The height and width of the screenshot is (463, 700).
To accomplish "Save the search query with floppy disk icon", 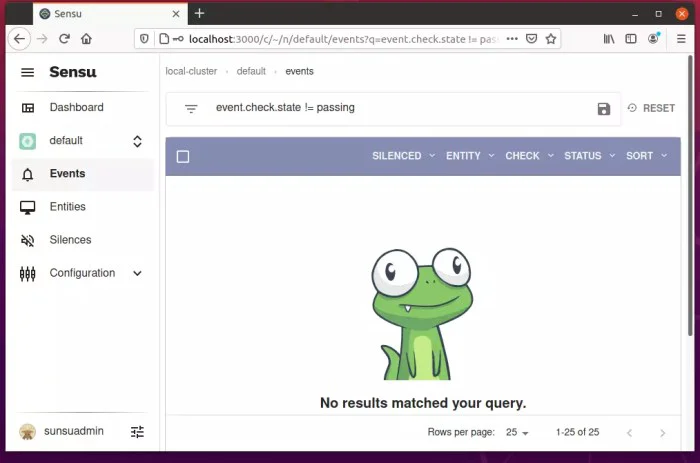I will point(604,109).
